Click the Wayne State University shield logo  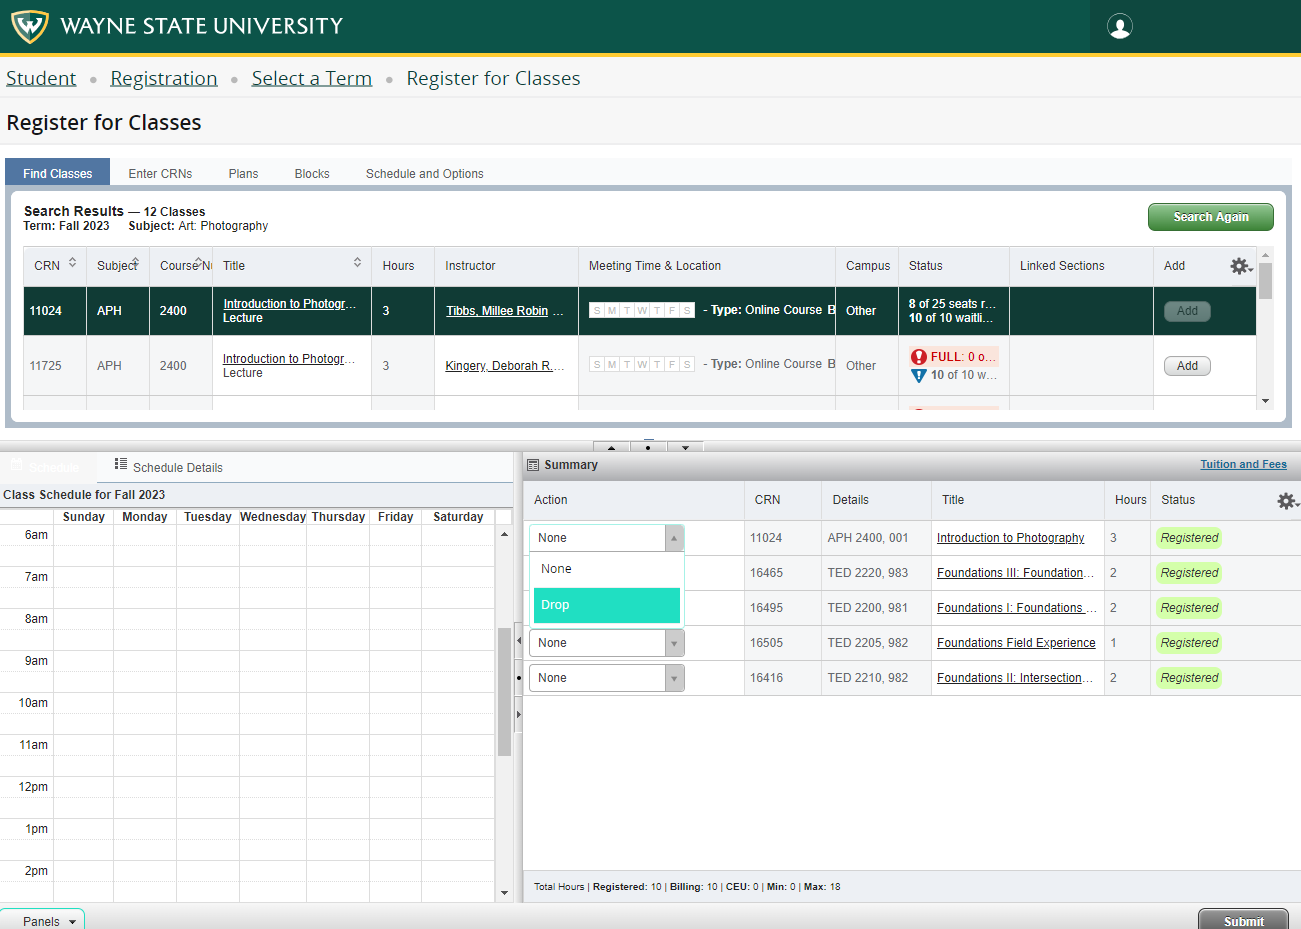pos(29,26)
